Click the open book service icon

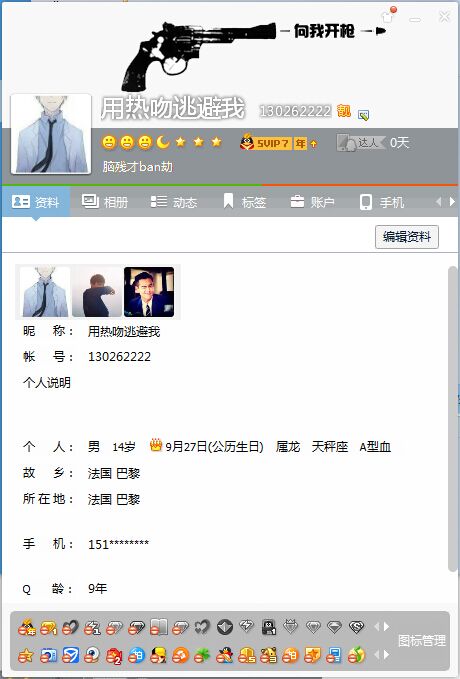(x=159, y=627)
